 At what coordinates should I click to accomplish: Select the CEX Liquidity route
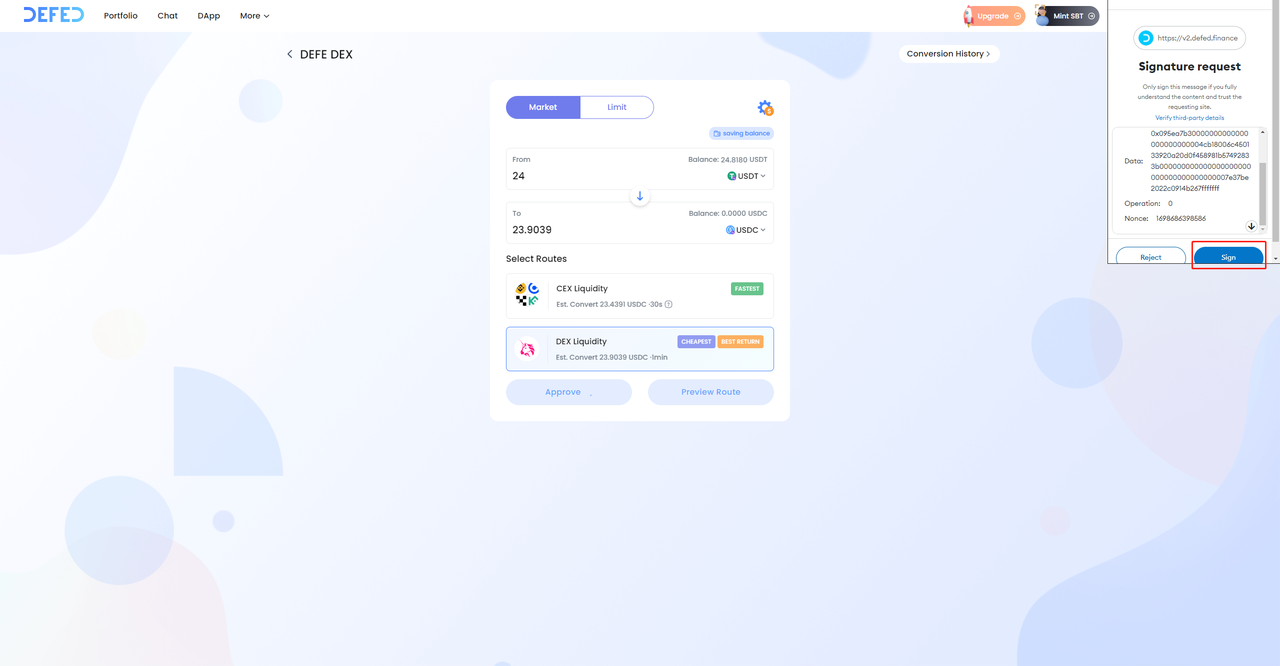(639, 296)
